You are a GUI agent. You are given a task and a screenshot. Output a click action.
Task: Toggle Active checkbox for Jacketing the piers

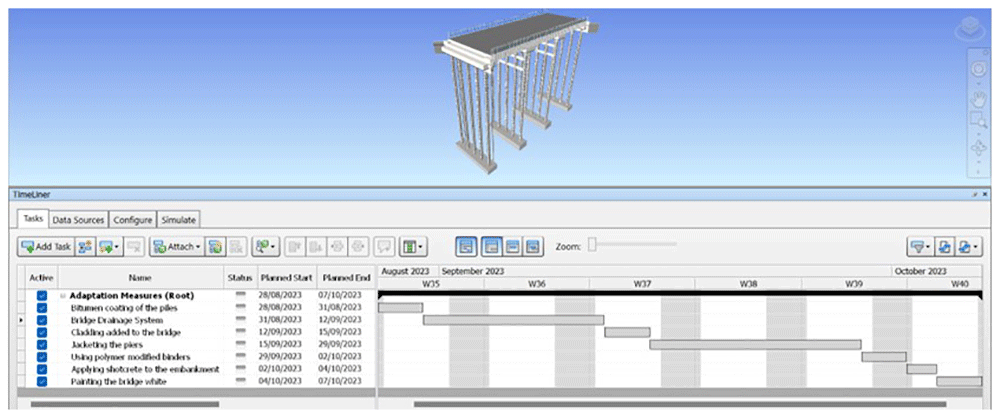(42, 345)
